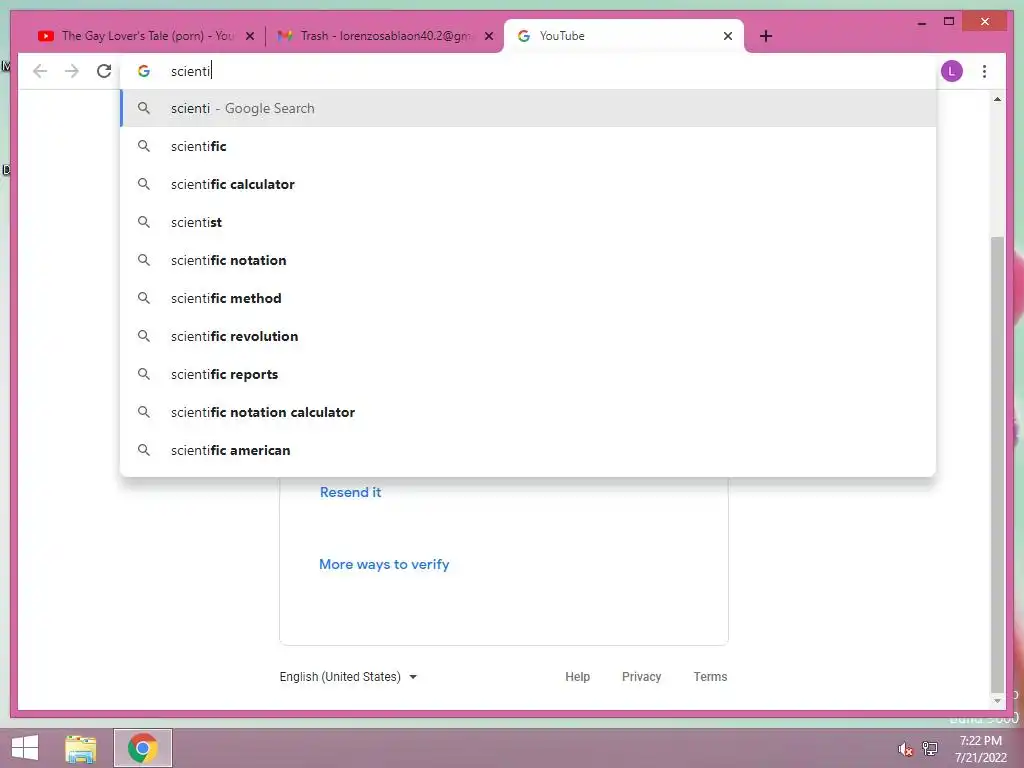Image resolution: width=1024 pixels, height=768 pixels.
Task: Reload the current page
Action: click(104, 71)
